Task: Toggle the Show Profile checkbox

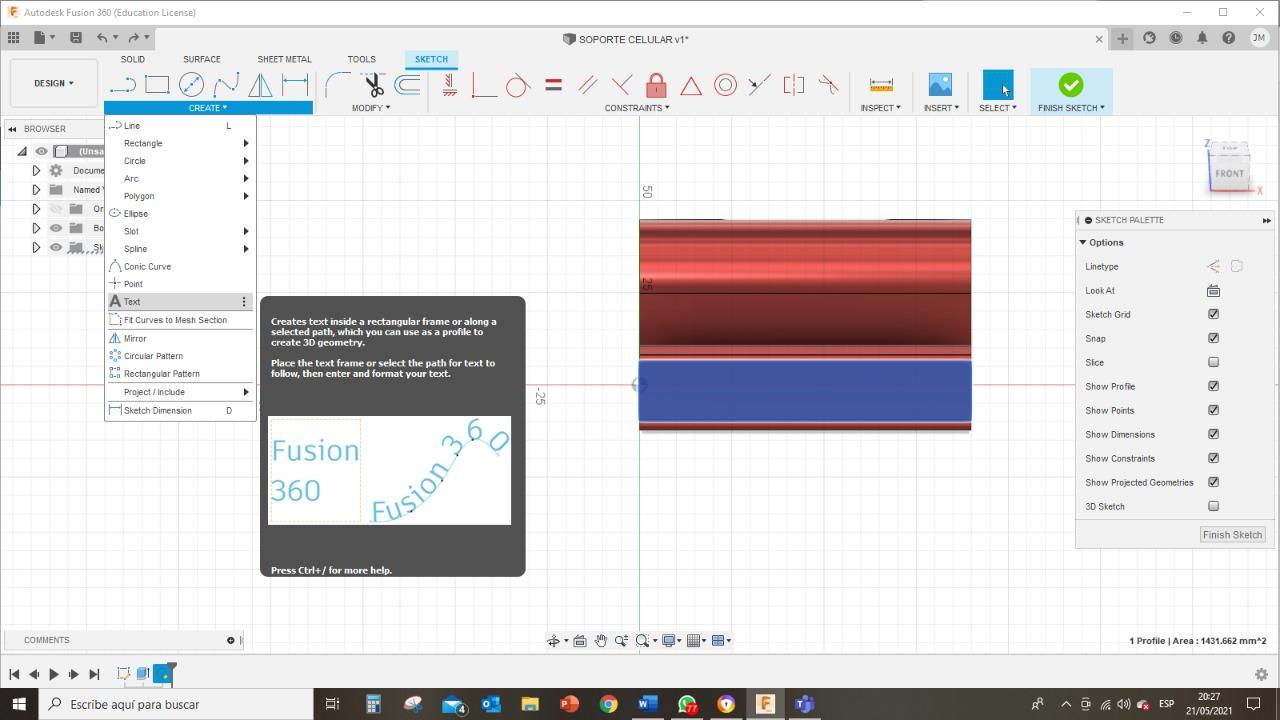Action: click(1213, 386)
